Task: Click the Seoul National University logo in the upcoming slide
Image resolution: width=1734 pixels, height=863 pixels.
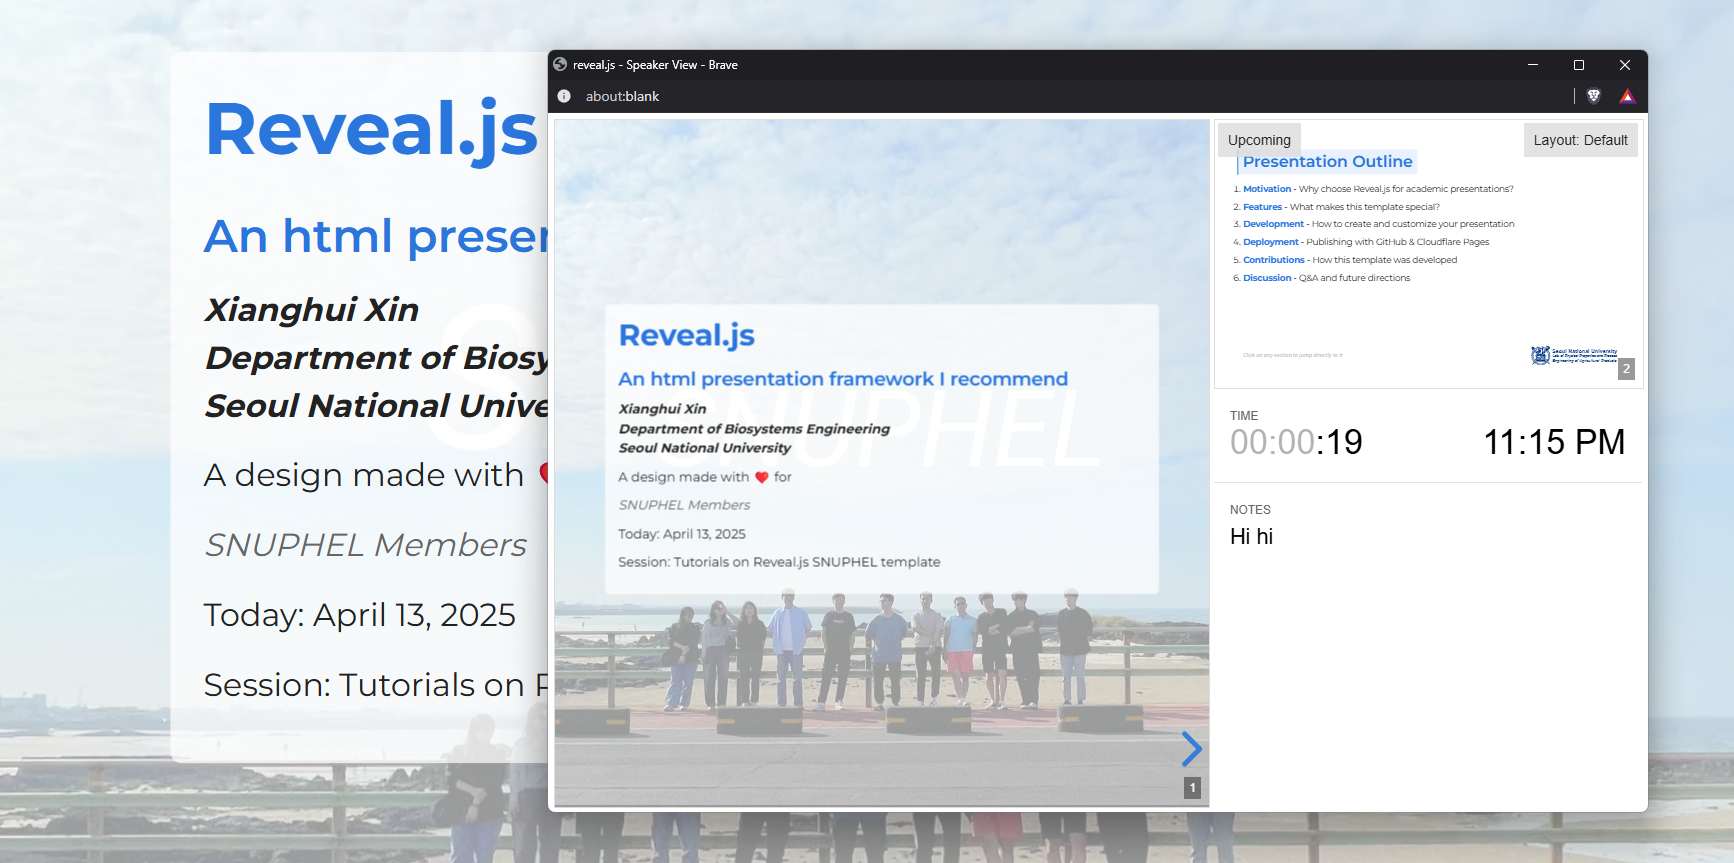Action: [x=1574, y=355]
